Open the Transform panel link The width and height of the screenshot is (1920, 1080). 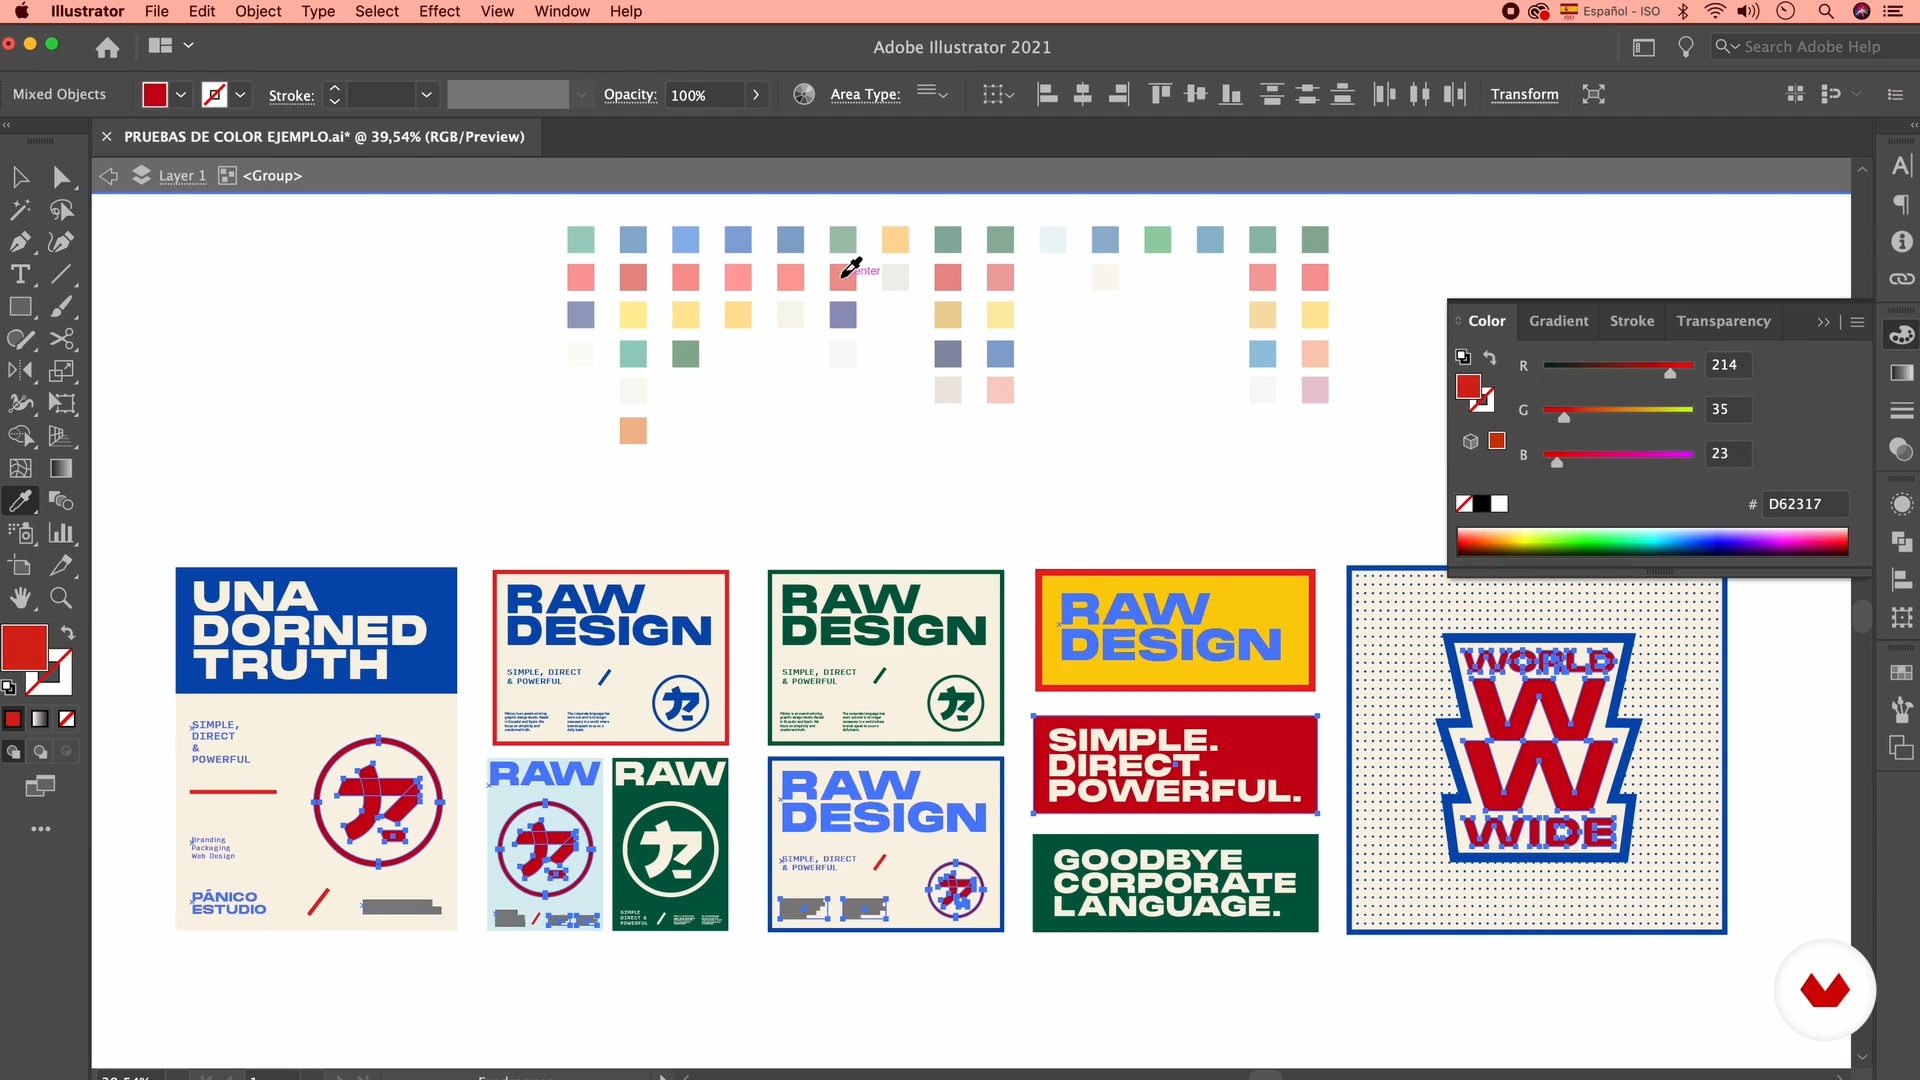coord(1524,94)
